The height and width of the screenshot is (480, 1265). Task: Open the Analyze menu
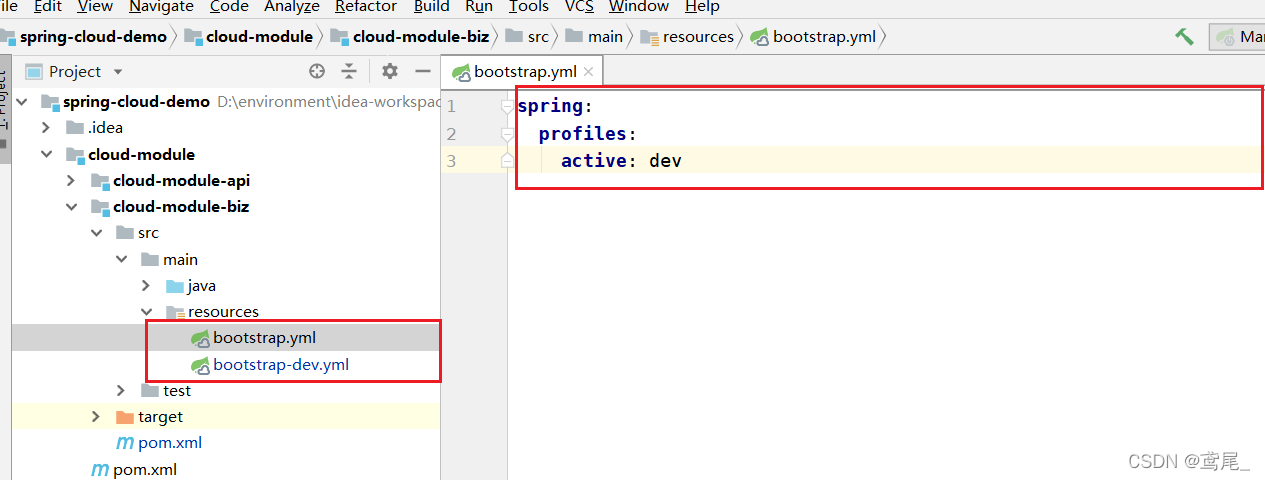click(x=292, y=7)
